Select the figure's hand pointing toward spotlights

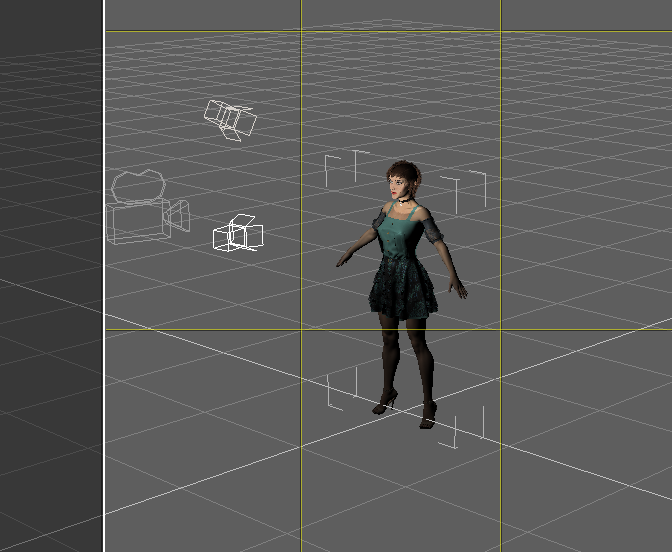tap(345, 260)
